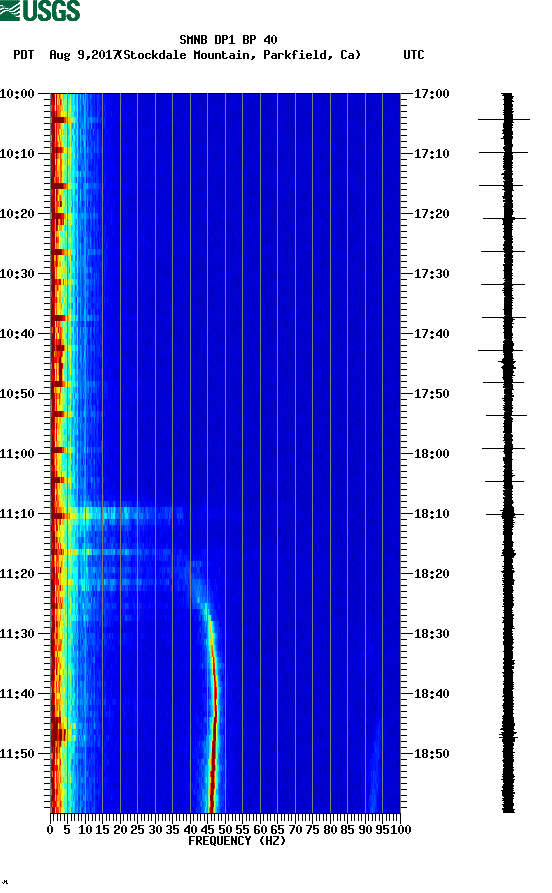Click the seismogram waveform trace beside the spectrogram

coord(508,453)
